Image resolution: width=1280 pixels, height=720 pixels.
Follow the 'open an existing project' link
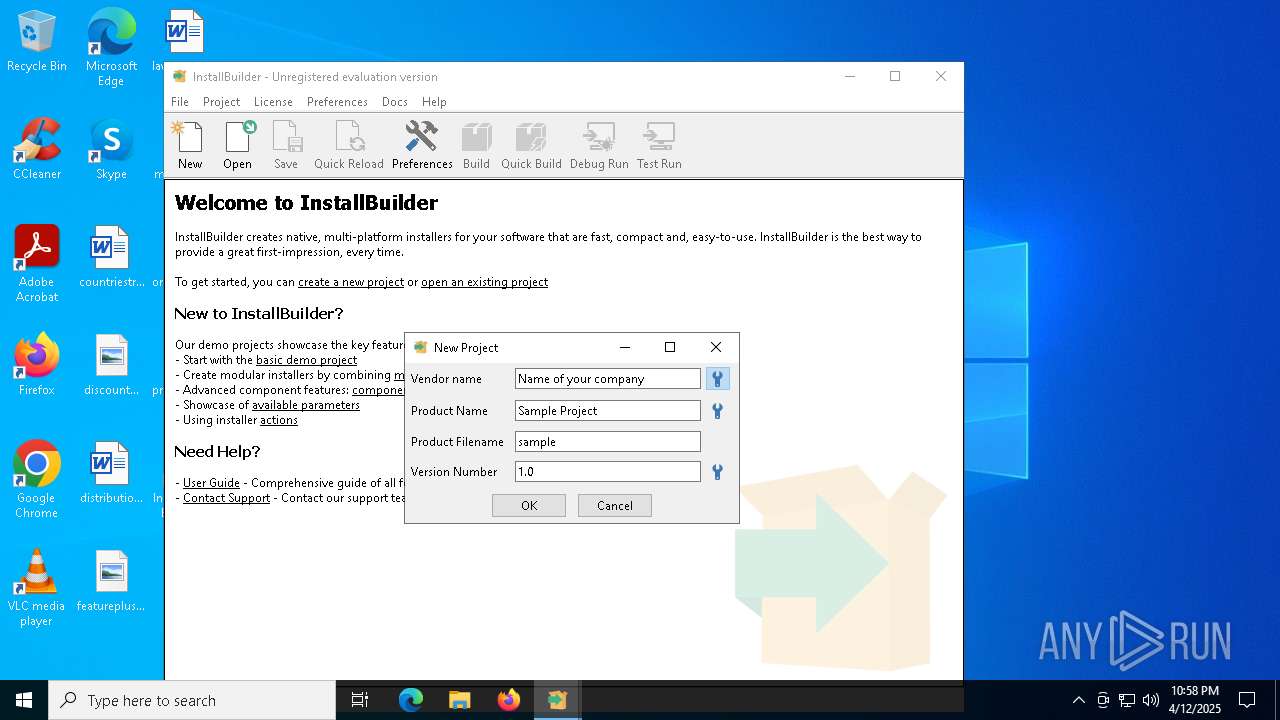(484, 283)
